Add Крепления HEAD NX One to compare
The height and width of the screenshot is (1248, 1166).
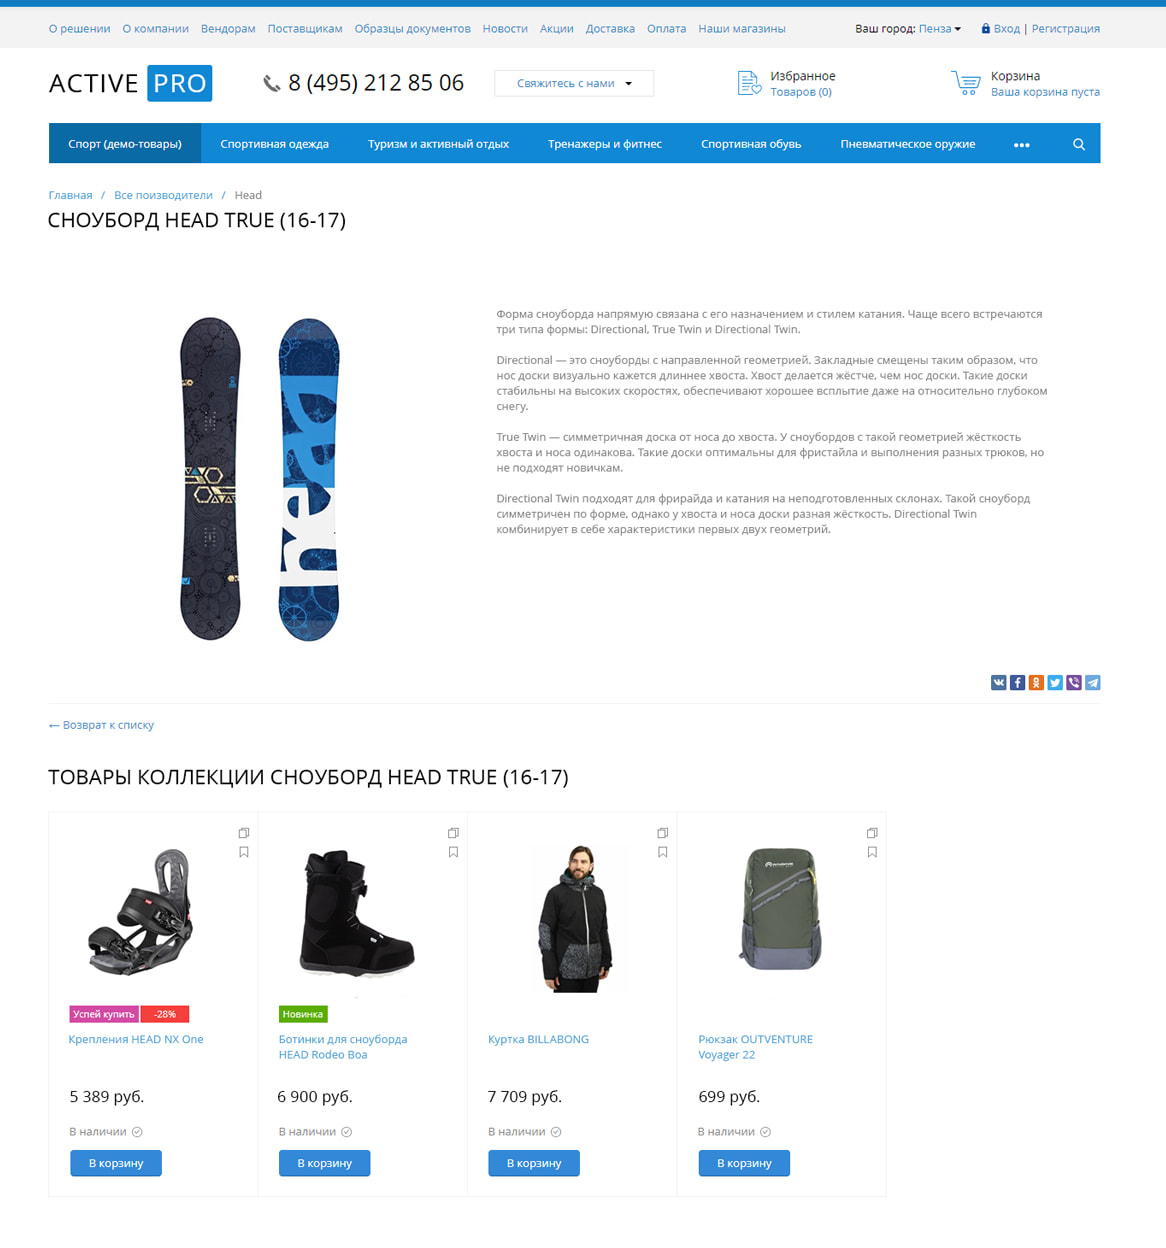pos(244,833)
